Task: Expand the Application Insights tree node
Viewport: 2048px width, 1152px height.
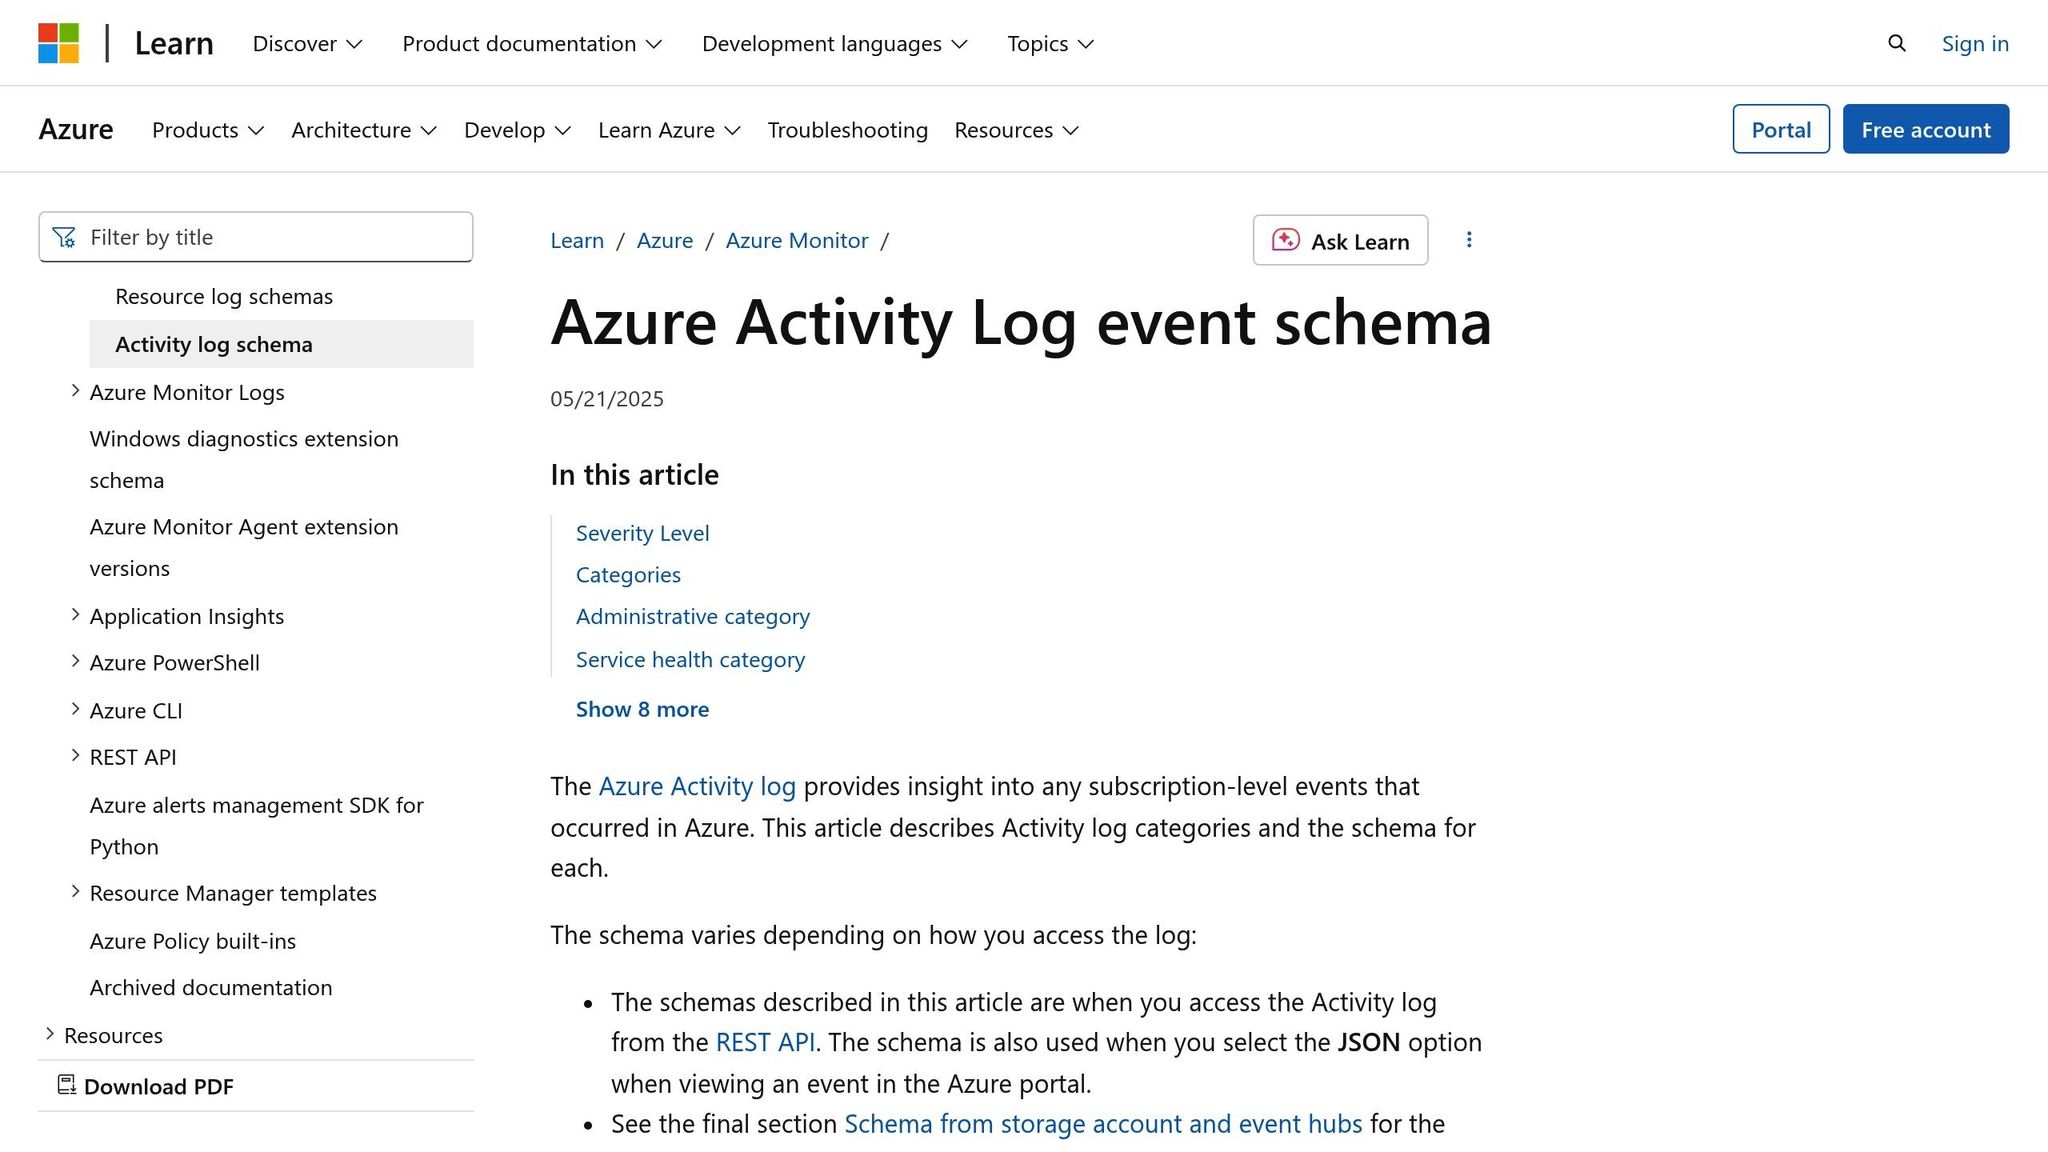Action: pyautogui.click(x=75, y=615)
